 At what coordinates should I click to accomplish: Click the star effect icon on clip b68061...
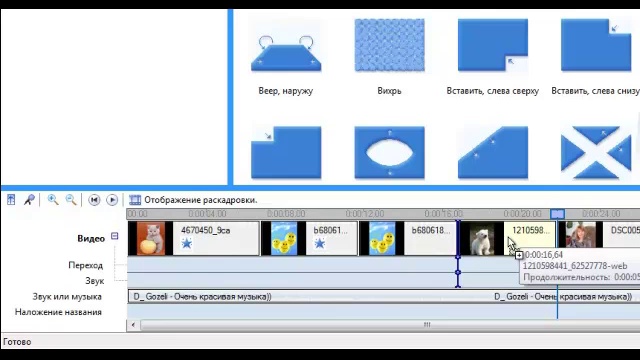coord(320,244)
